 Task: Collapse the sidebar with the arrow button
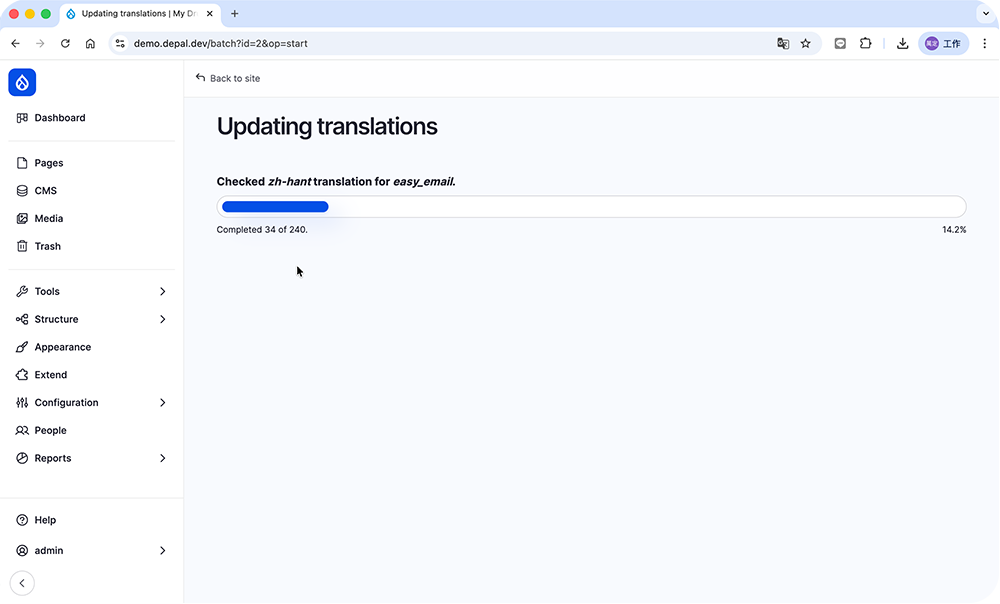point(22,583)
